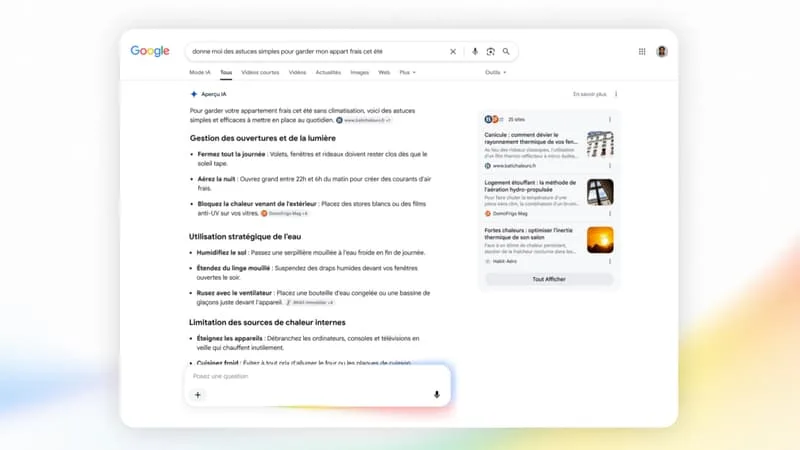Click the magnifying glass search icon
Screen dimensions: 800x450
(x=506, y=52)
